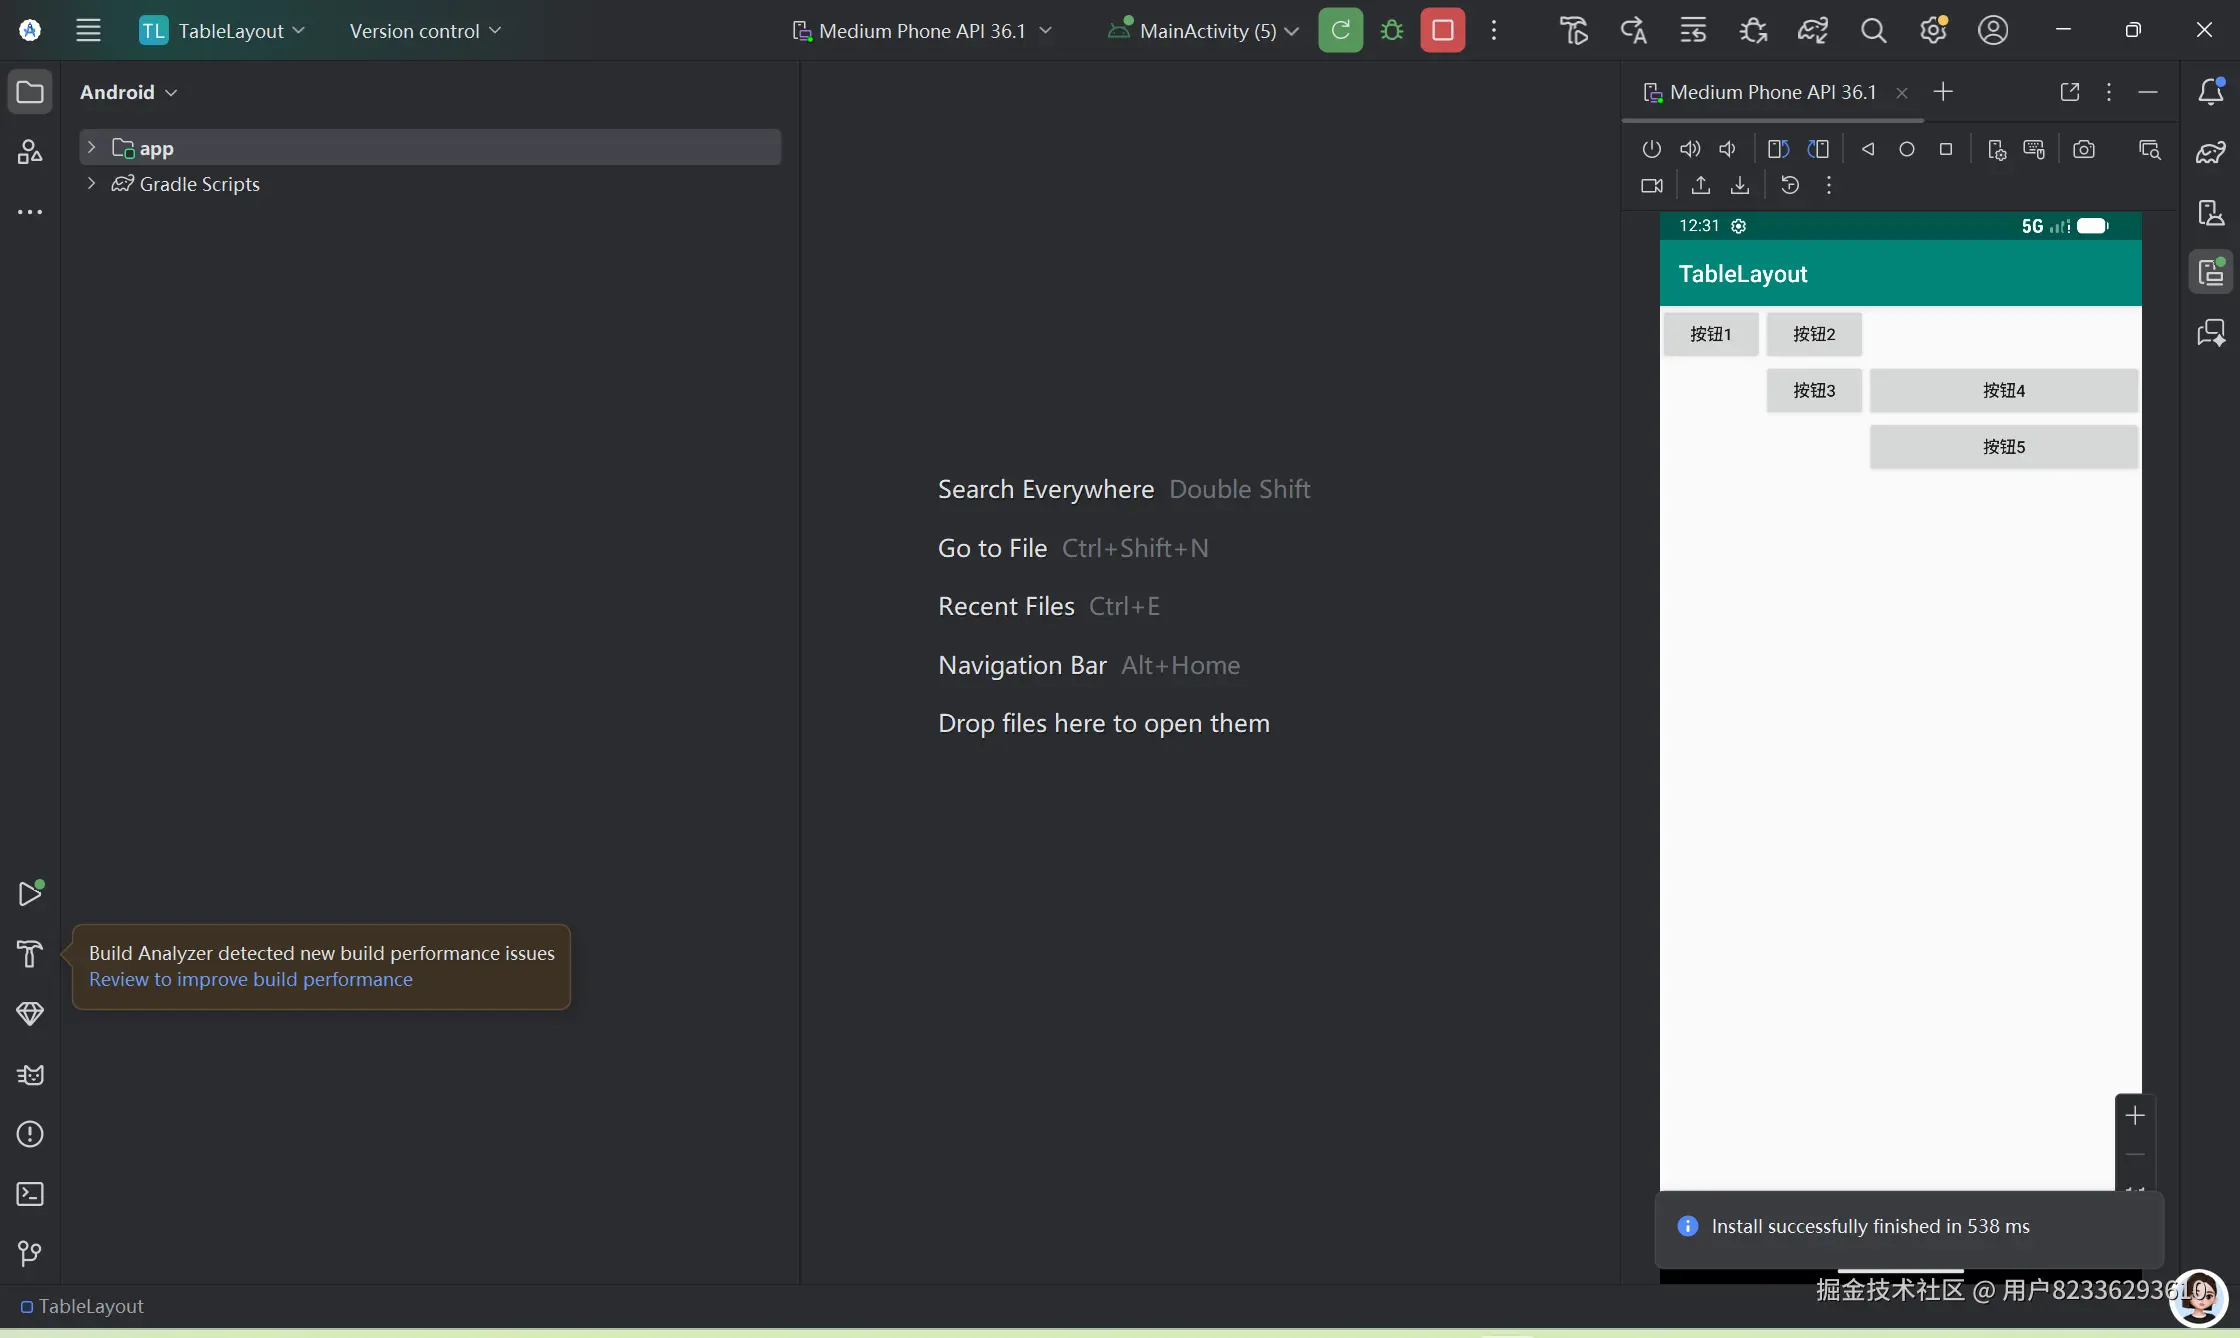Image resolution: width=2240 pixels, height=1338 pixels.
Task: Take emulator screenshot with the camera icon
Action: (x=2084, y=150)
